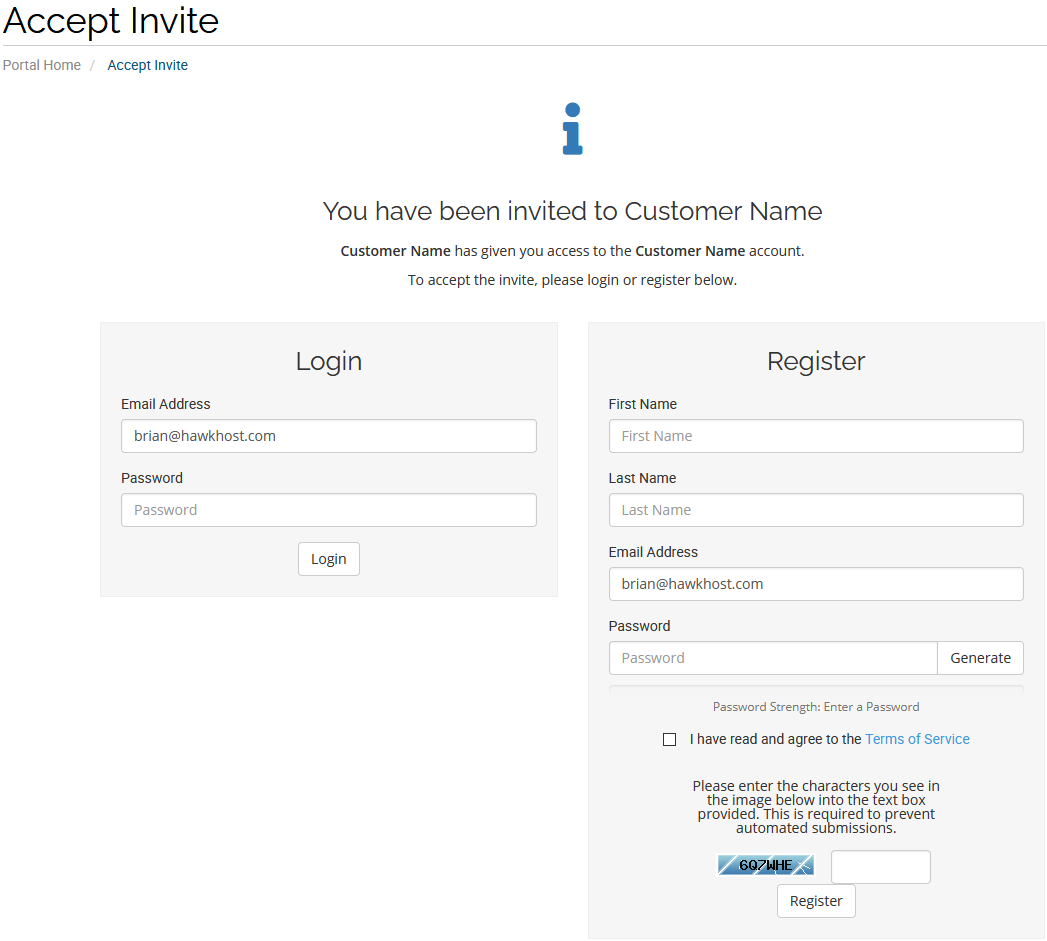The width and height of the screenshot is (1047, 941).
Task: Click the password strength meter bar
Action: 815,688
